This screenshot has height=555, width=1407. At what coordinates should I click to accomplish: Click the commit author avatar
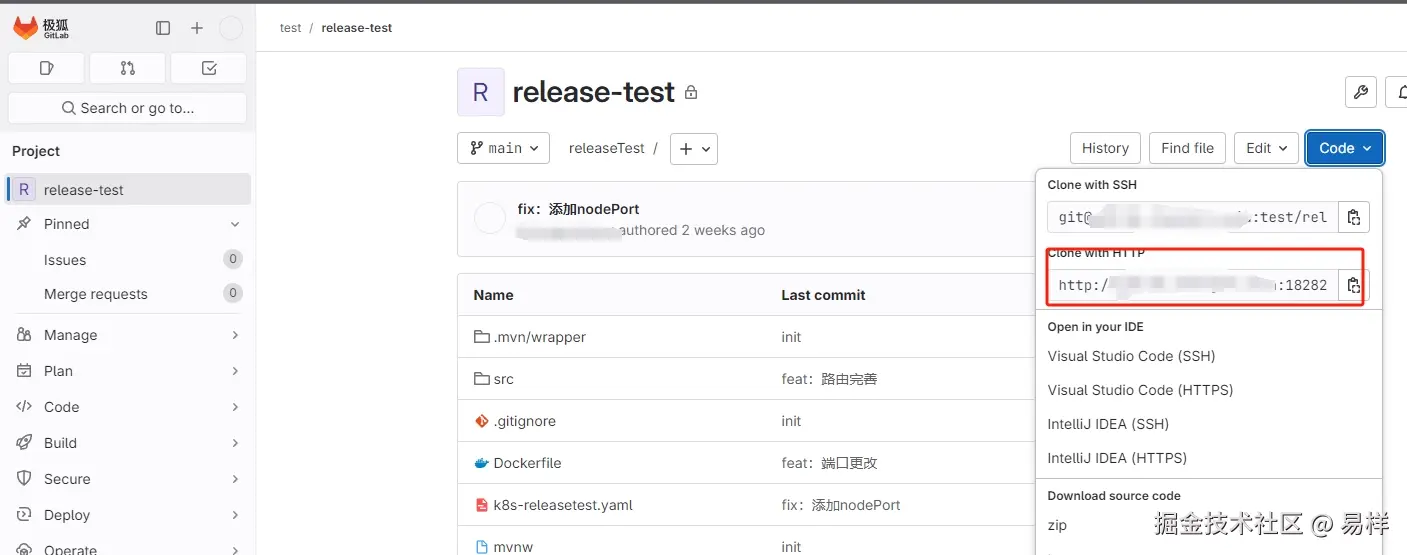489,218
